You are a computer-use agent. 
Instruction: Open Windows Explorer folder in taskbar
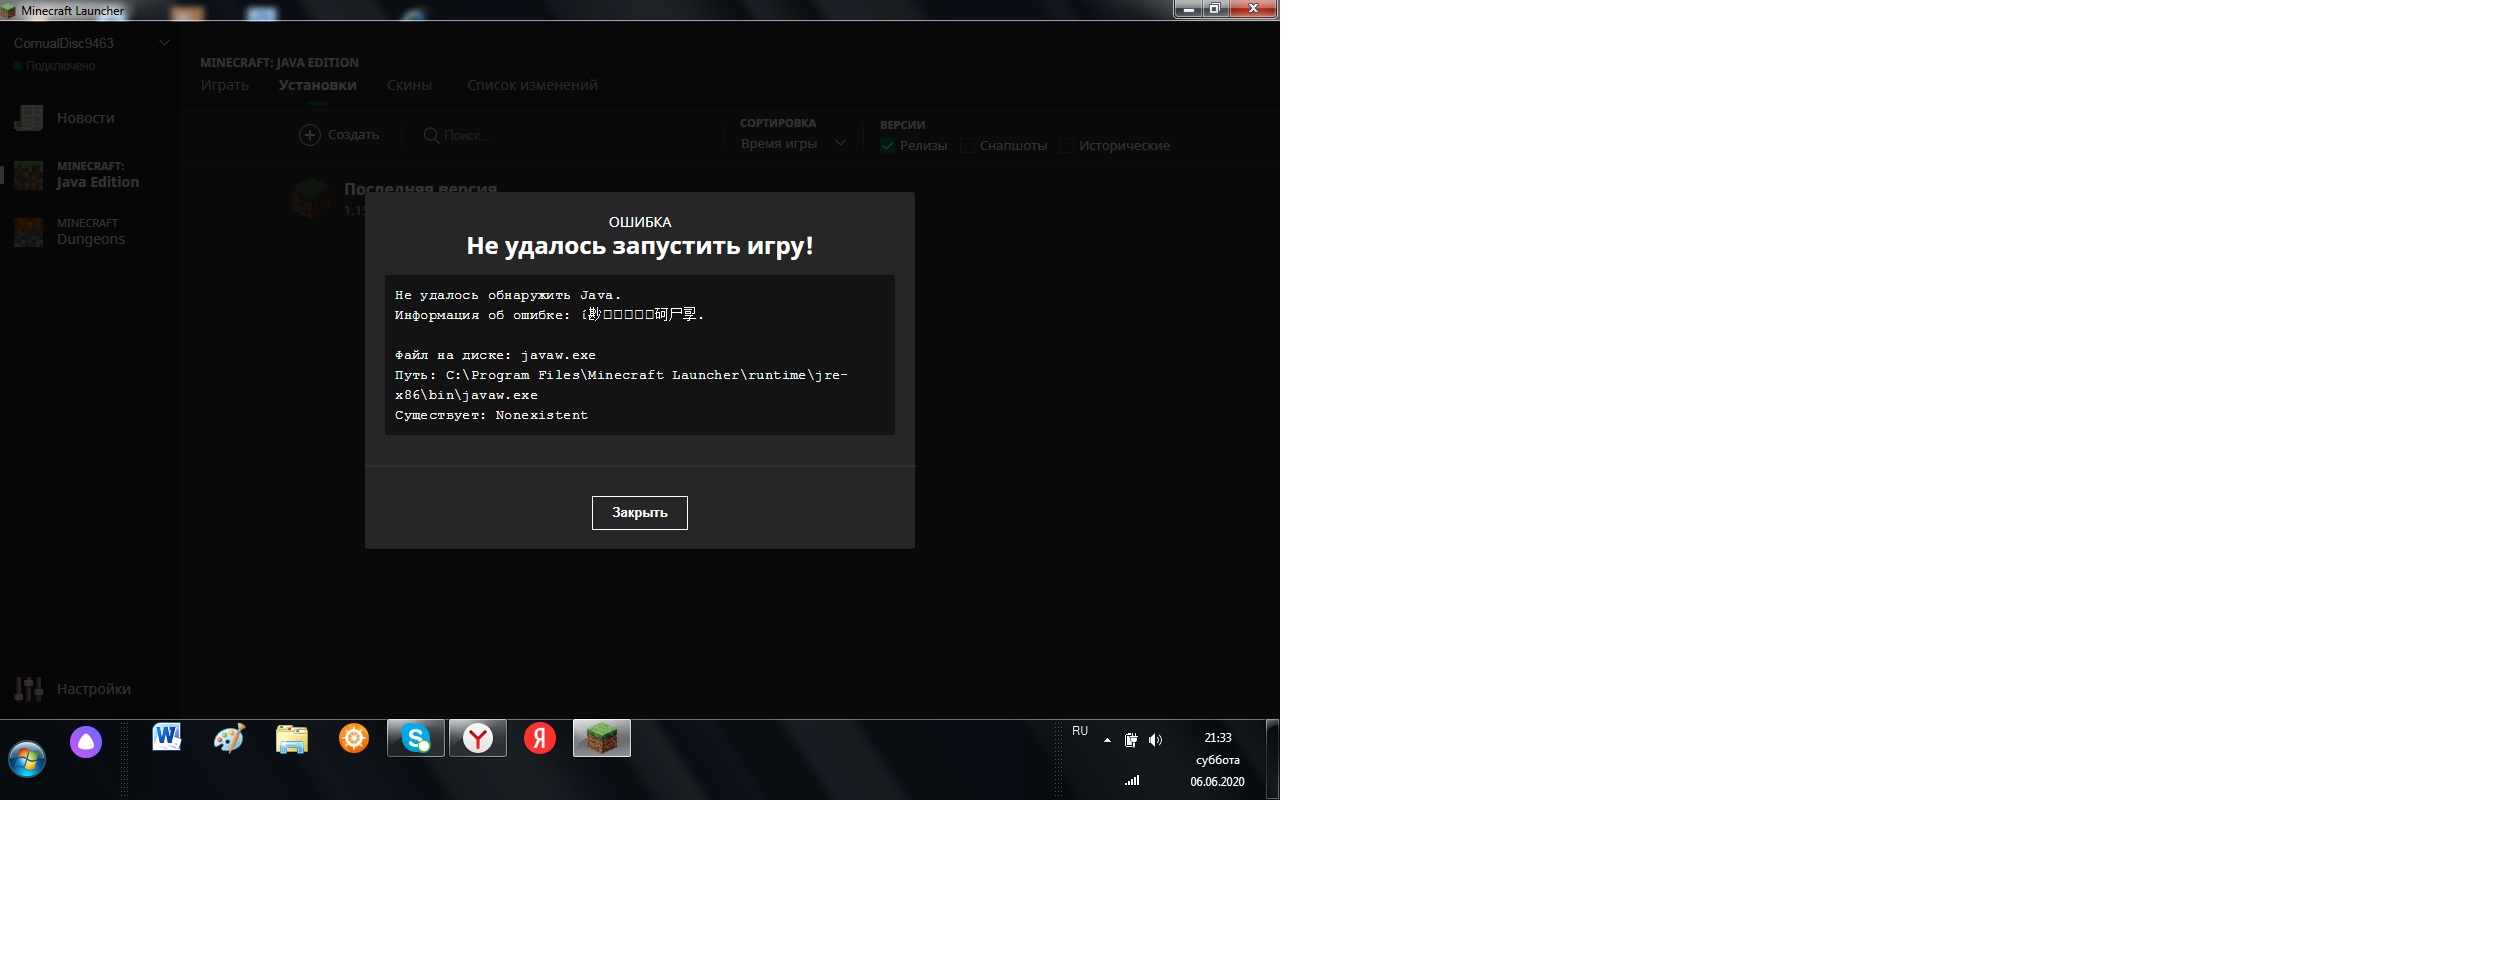pyautogui.click(x=292, y=739)
